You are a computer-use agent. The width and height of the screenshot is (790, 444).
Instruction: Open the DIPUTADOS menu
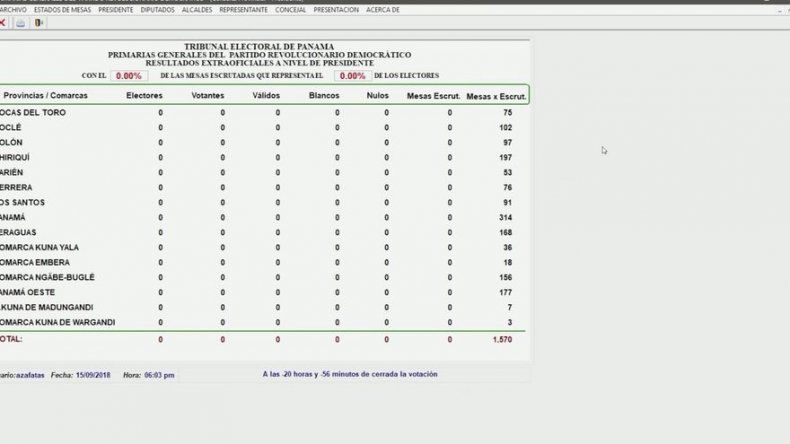tap(158, 10)
